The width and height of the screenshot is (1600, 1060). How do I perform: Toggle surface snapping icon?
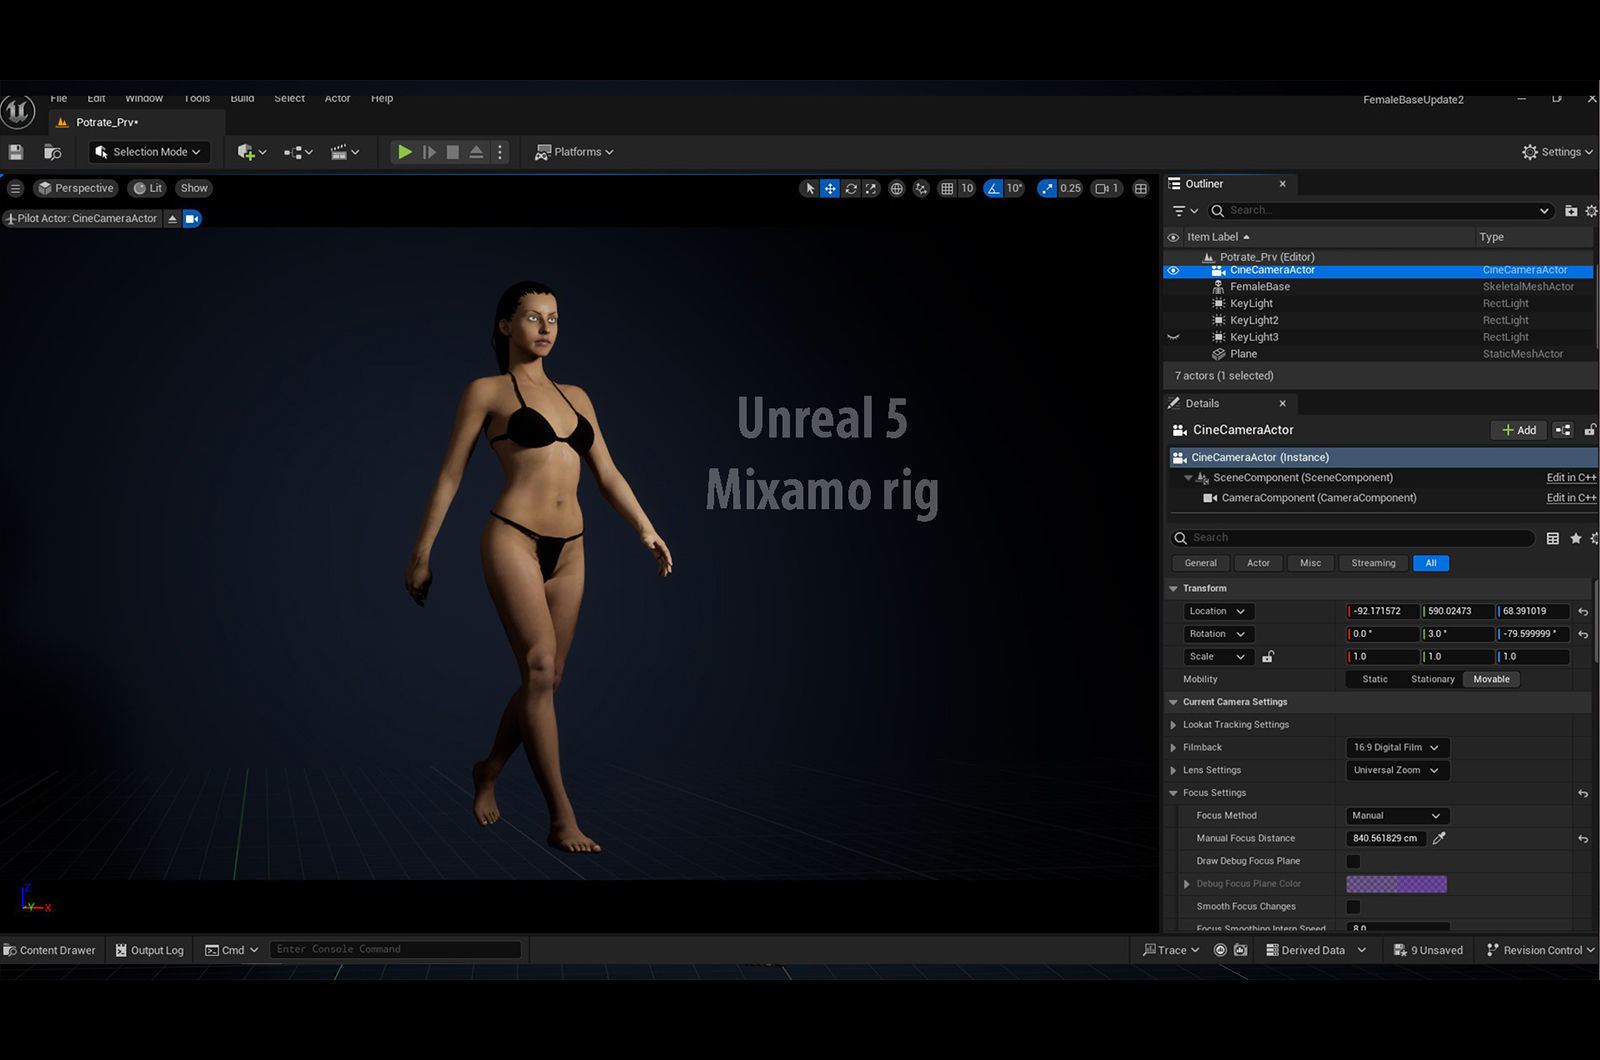point(921,188)
